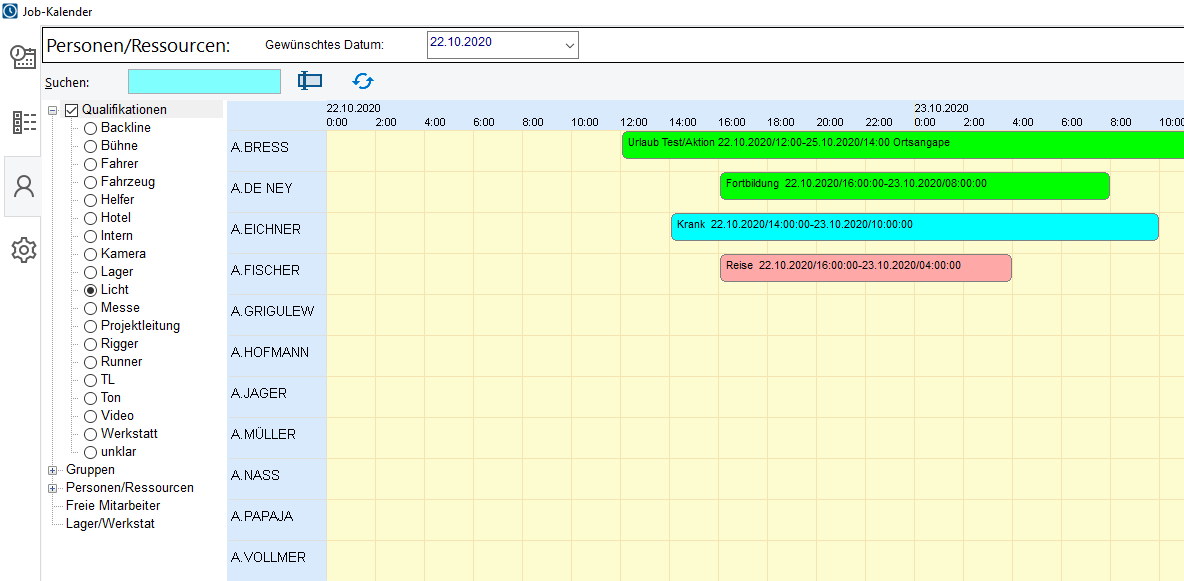
Task: Select Freie Mitarbeiter in the tree
Action: point(113,505)
